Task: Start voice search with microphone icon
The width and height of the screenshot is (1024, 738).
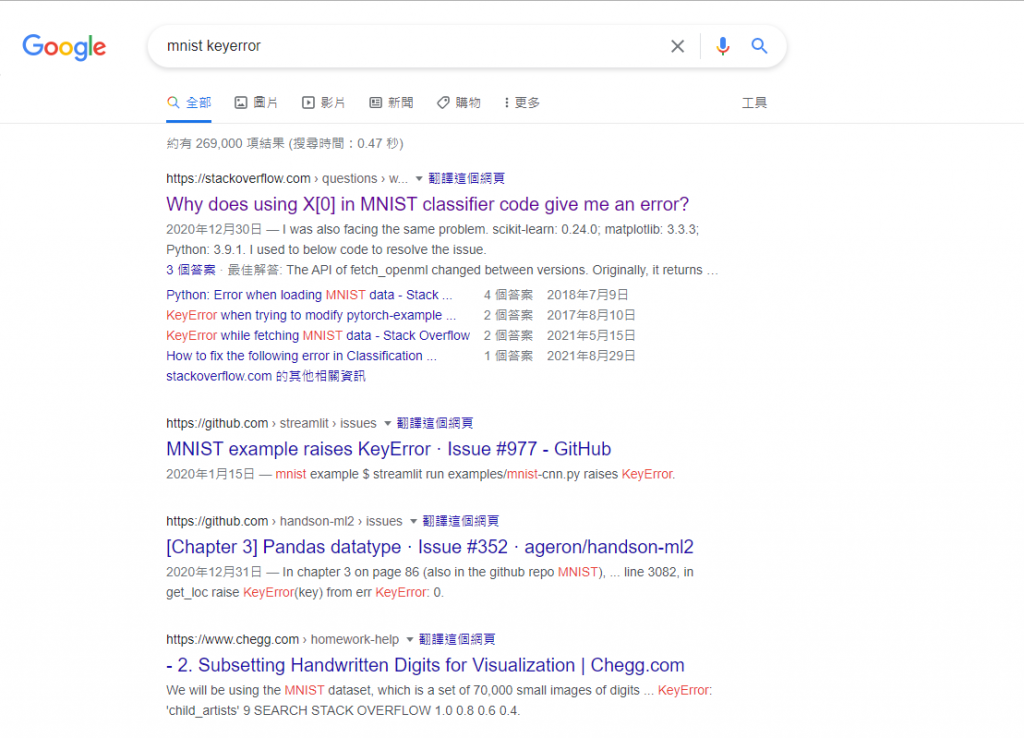Action: (x=722, y=46)
